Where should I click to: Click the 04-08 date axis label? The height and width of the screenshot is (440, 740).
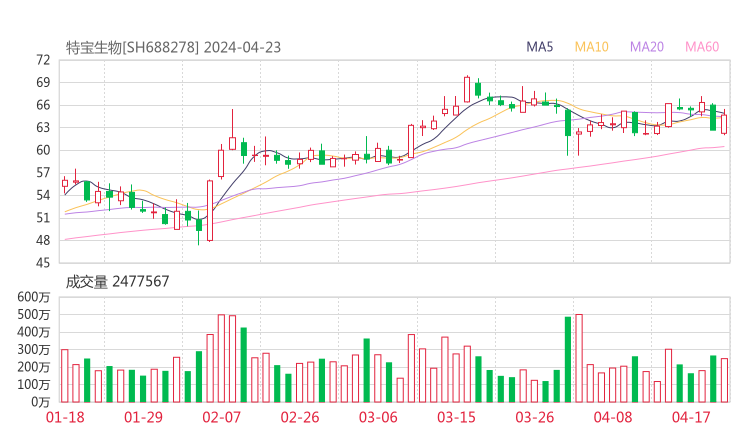click(613, 417)
